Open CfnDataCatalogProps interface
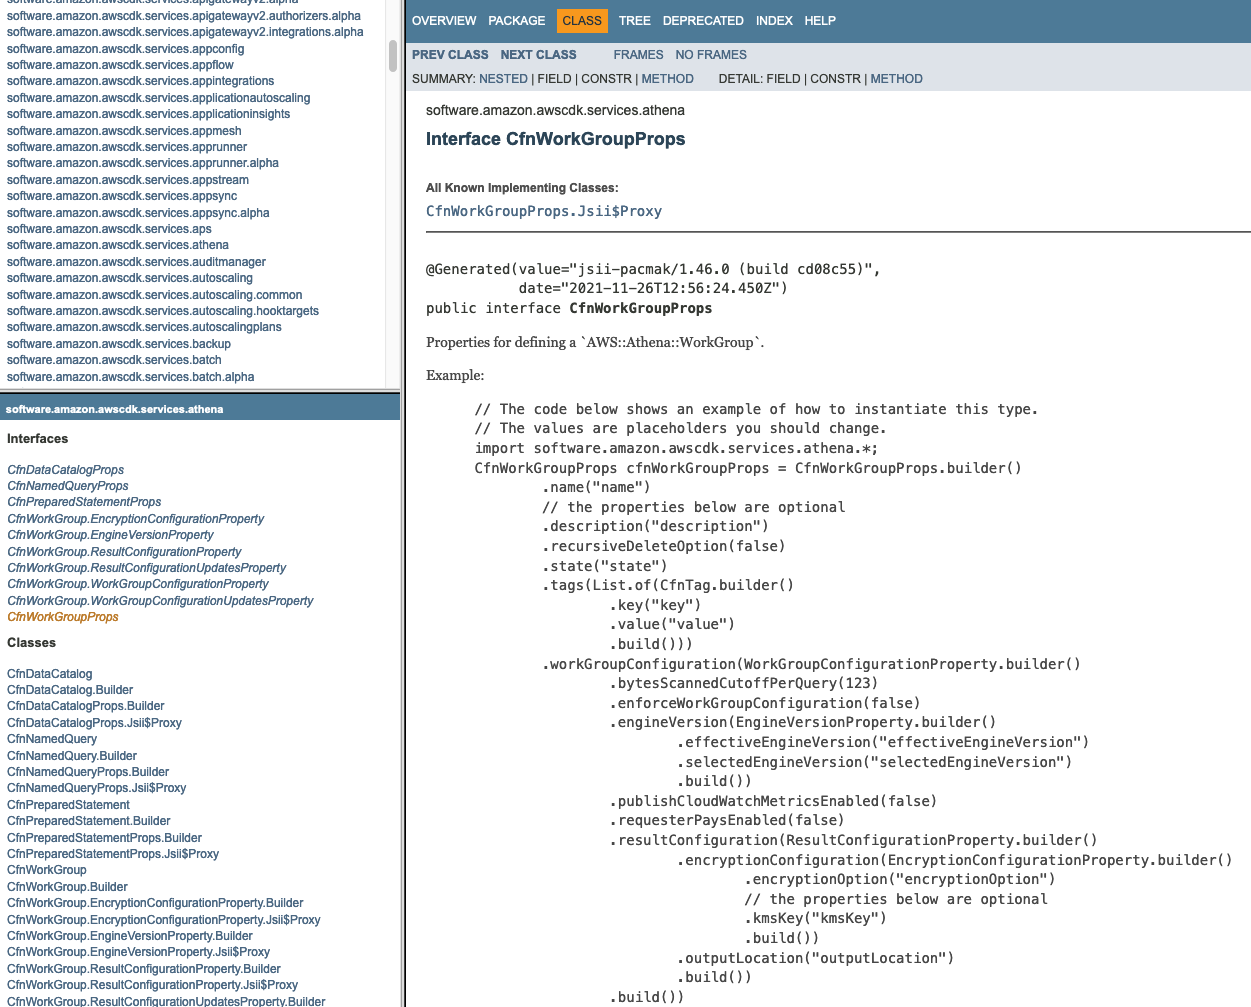The width and height of the screenshot is (1251, 1007). click(66, 470)
